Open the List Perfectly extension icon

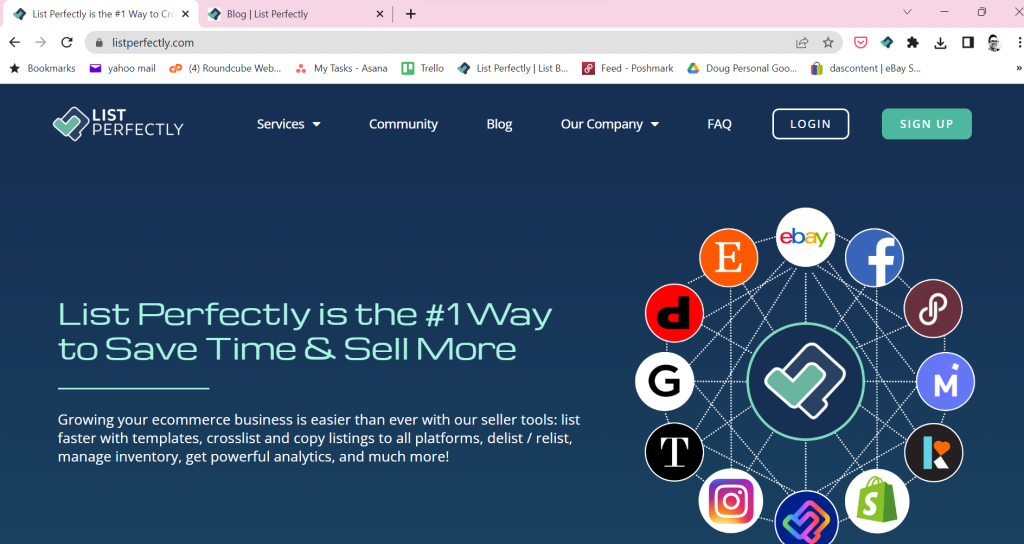[887, 42]
